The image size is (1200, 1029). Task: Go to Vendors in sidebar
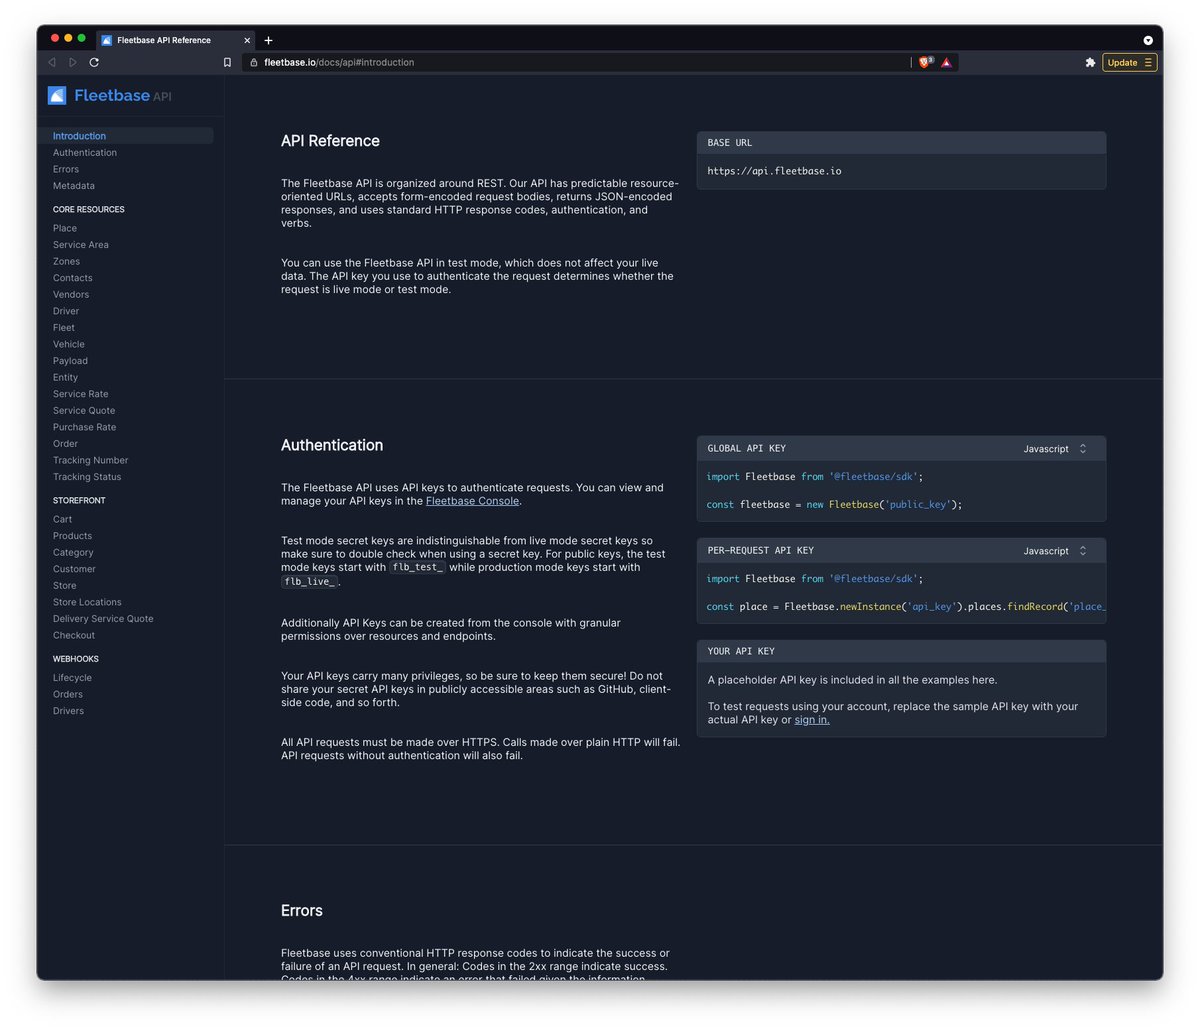coord(71,295)
